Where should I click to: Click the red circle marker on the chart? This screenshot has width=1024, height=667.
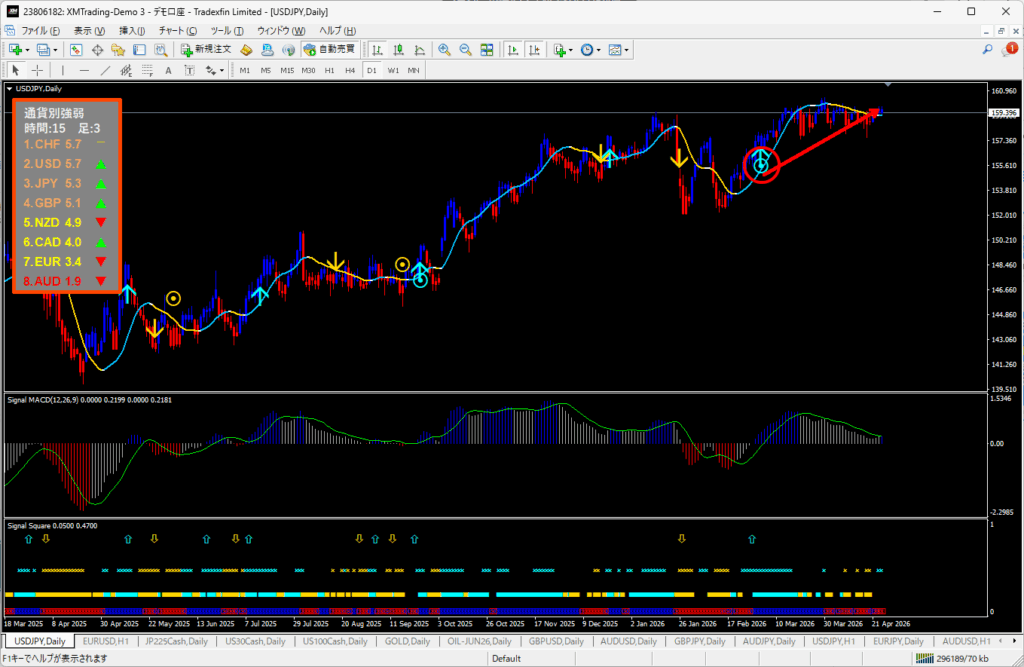[761, 164]
